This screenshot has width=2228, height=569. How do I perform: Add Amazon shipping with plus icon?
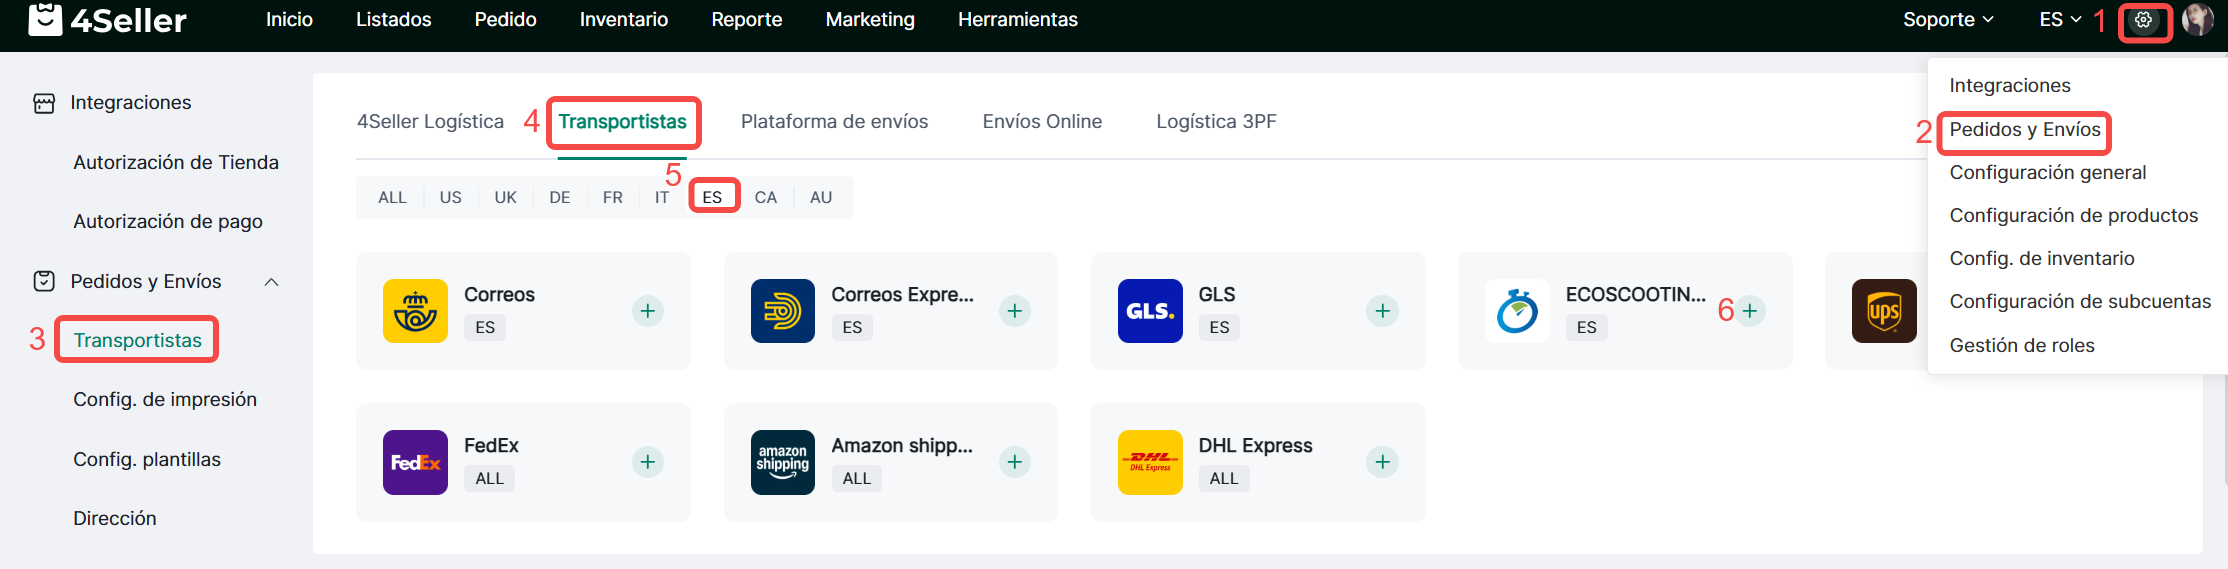coord(1015,462)
